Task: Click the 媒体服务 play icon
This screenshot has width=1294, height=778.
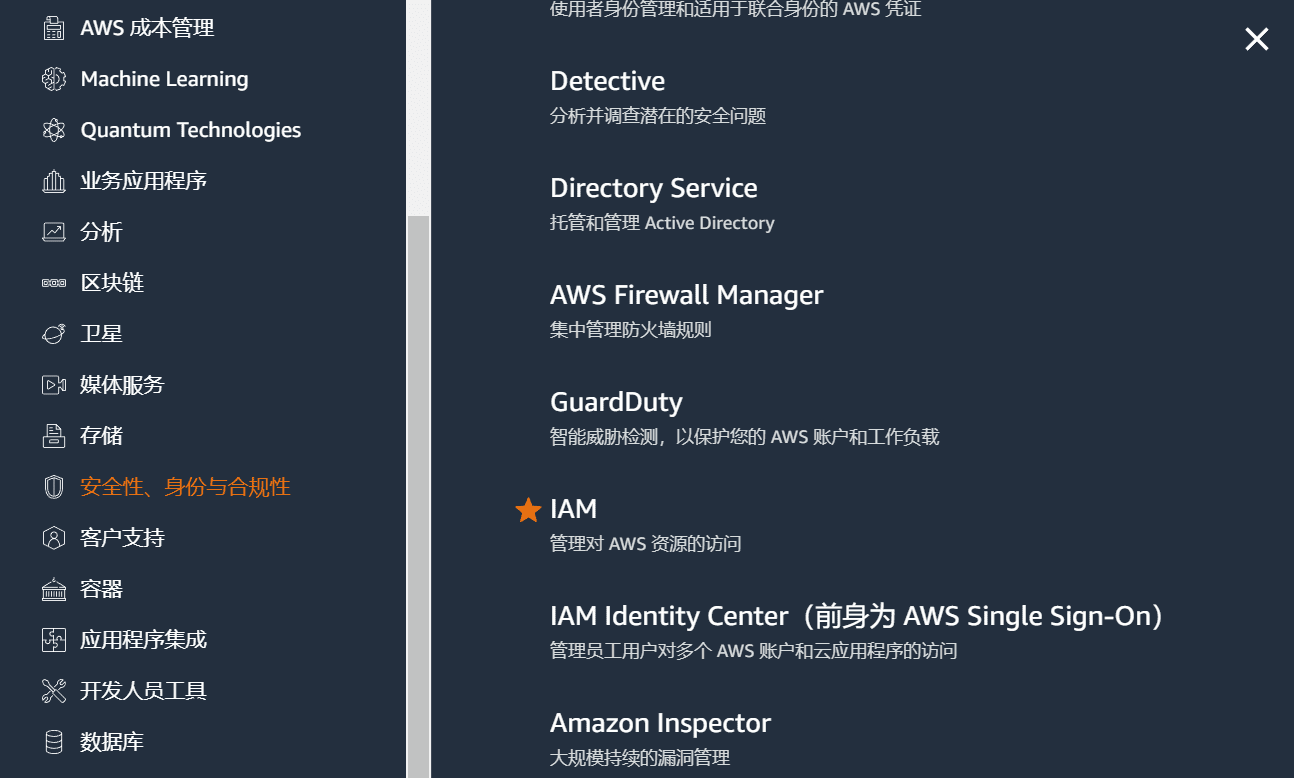Action: point(53,384)
